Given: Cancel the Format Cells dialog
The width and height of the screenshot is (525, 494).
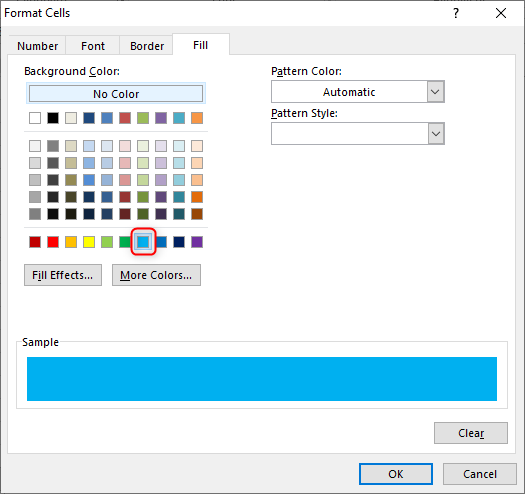Looking at the screenshot, I should (480, 474).
